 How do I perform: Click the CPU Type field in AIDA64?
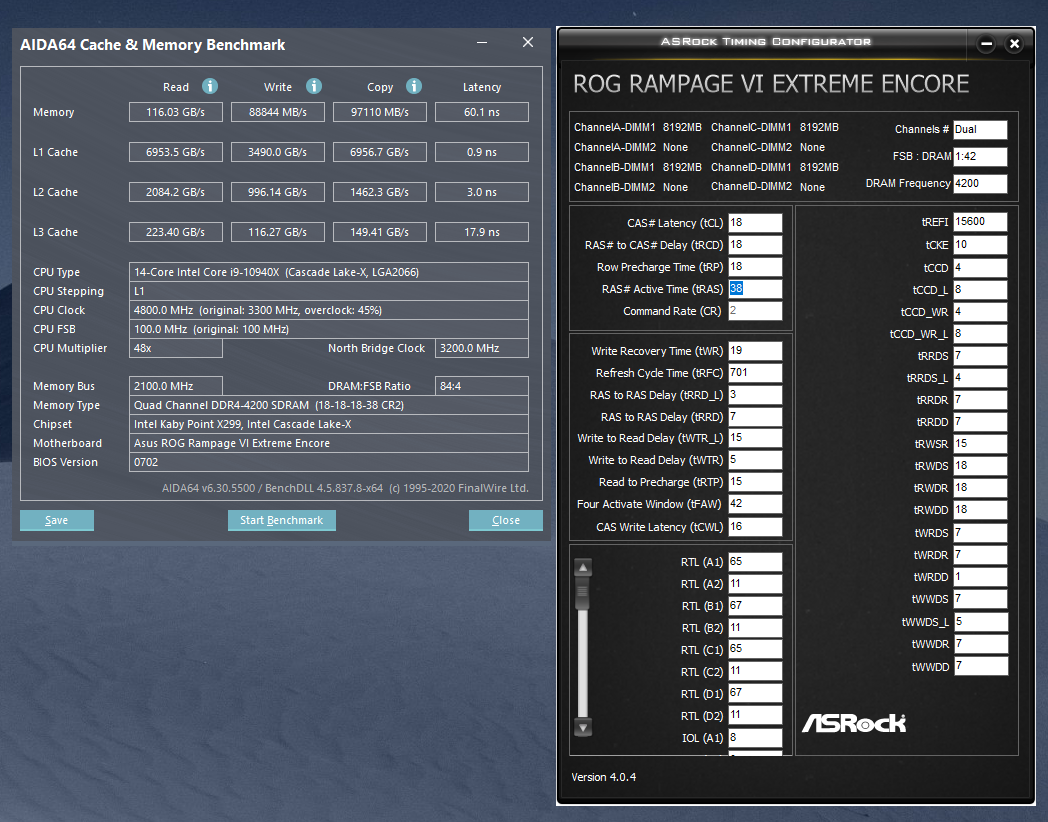(x=329, y=272)
